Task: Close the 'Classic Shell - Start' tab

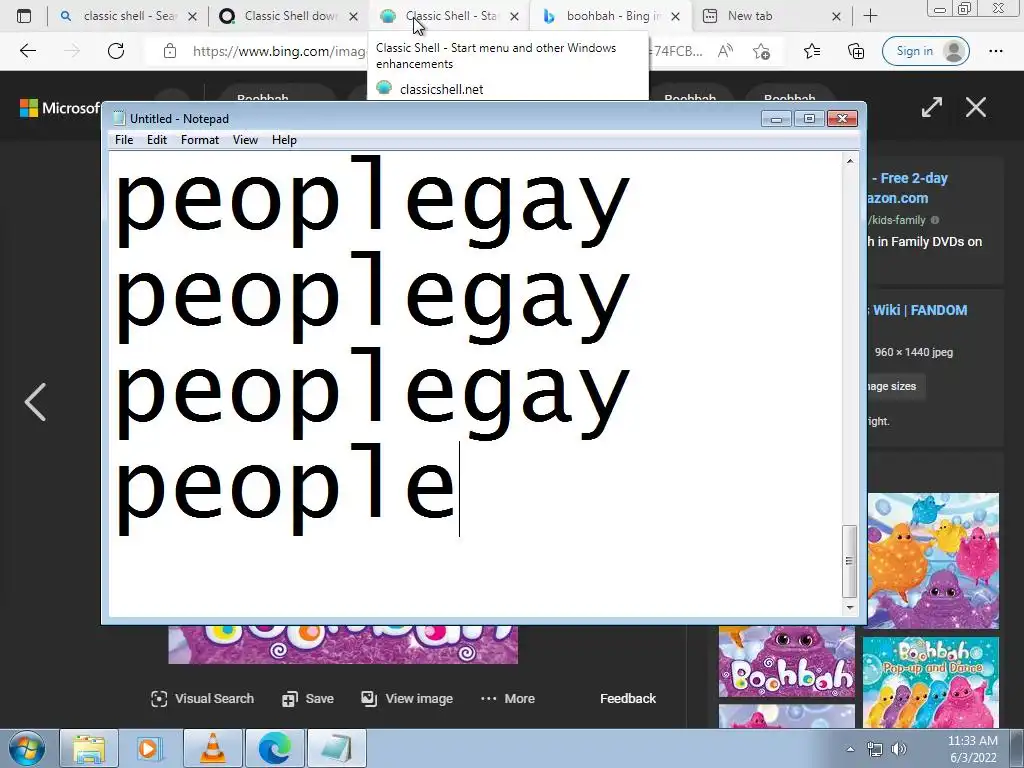Action: click(x=515, y=16)
